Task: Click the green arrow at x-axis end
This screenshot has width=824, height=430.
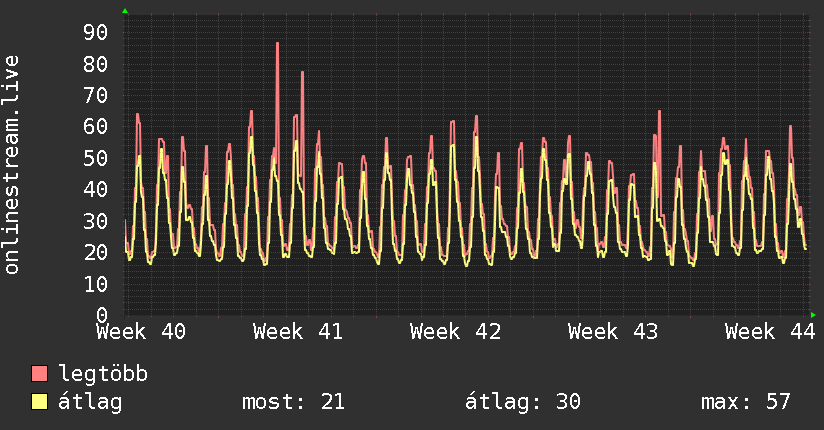Action: [x=813, y=315]
